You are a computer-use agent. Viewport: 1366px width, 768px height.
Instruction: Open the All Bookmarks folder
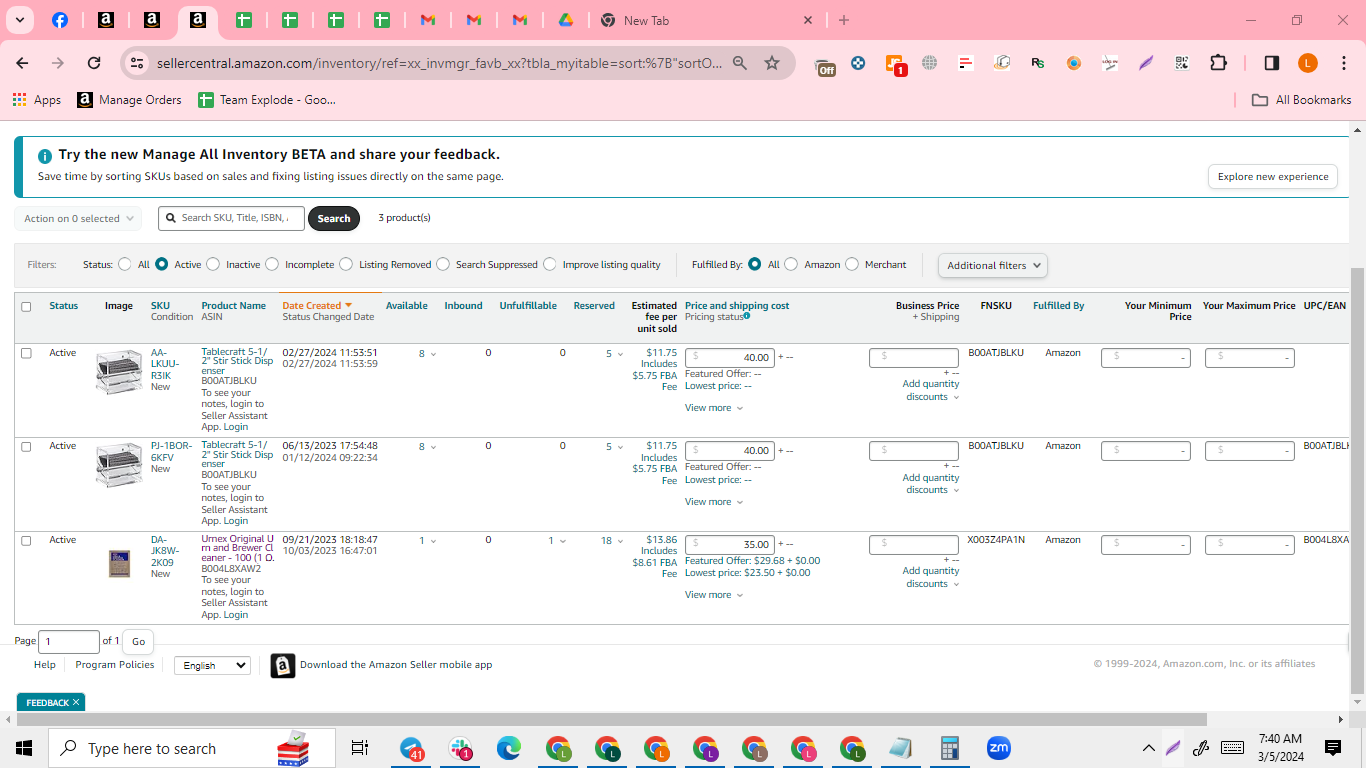[1302, 100]
